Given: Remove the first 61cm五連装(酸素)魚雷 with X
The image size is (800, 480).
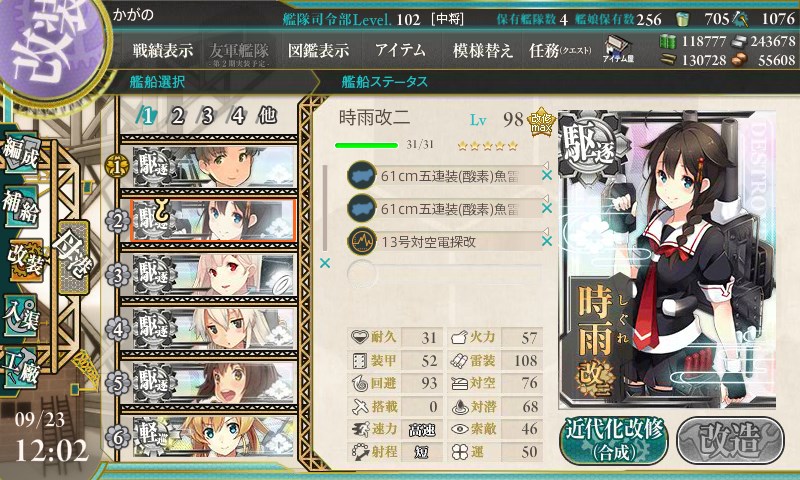Looking at the screenshot, I should click(546, 175).
